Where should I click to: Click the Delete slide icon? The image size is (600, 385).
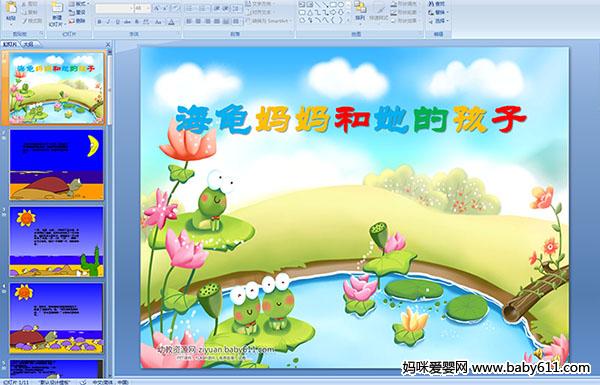[x=77, y=21]
